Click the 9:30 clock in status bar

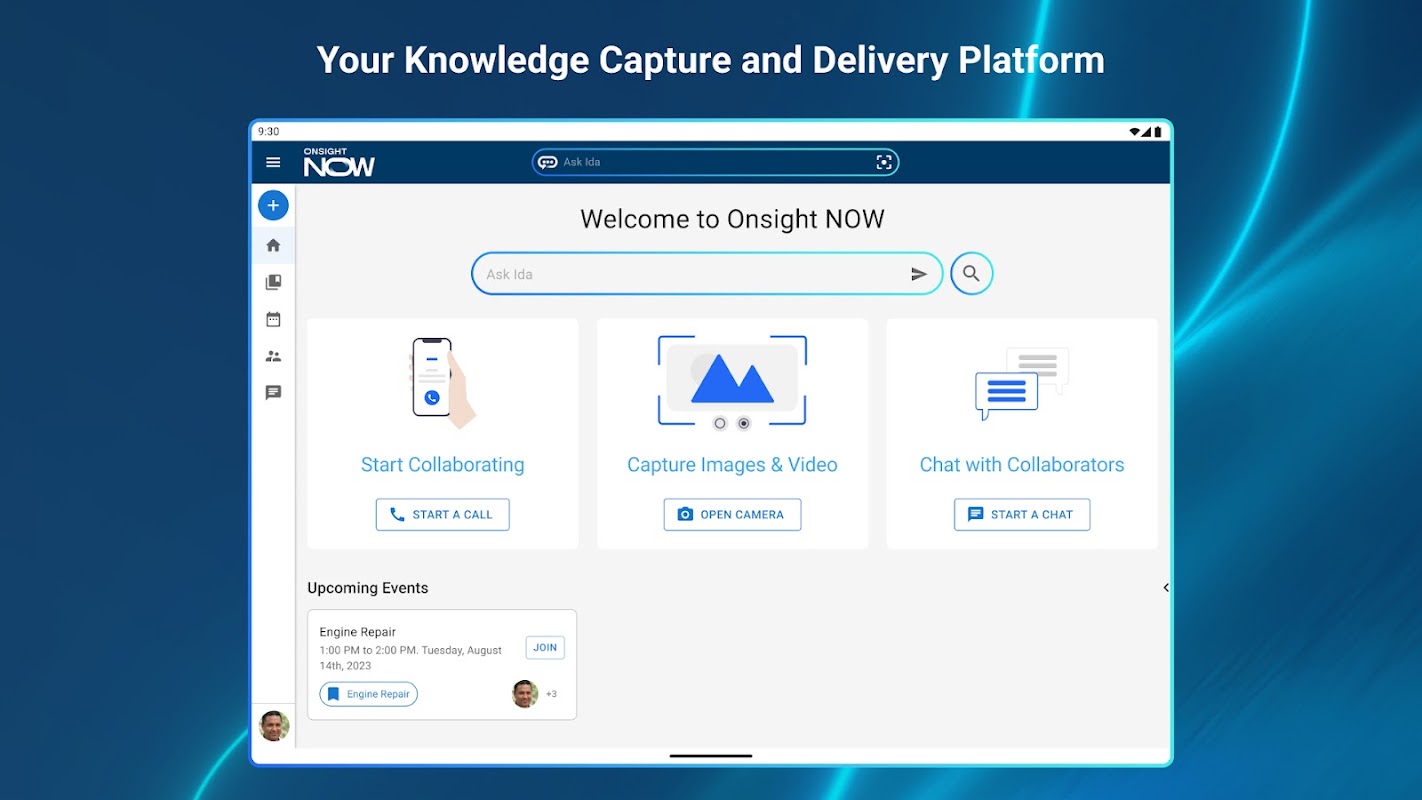(268, 131)
